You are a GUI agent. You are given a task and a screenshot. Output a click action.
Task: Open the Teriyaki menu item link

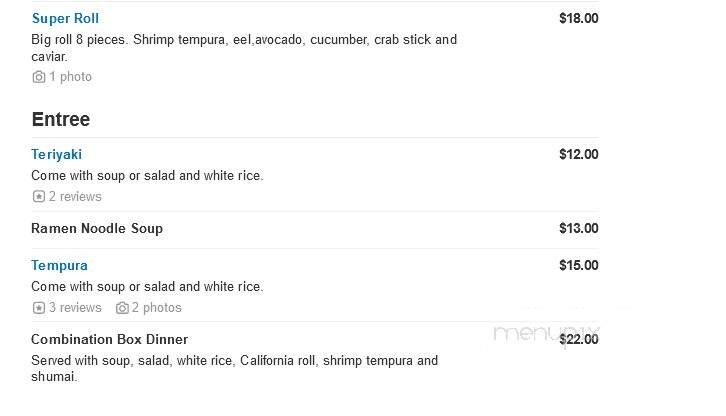tap(57, 154)
